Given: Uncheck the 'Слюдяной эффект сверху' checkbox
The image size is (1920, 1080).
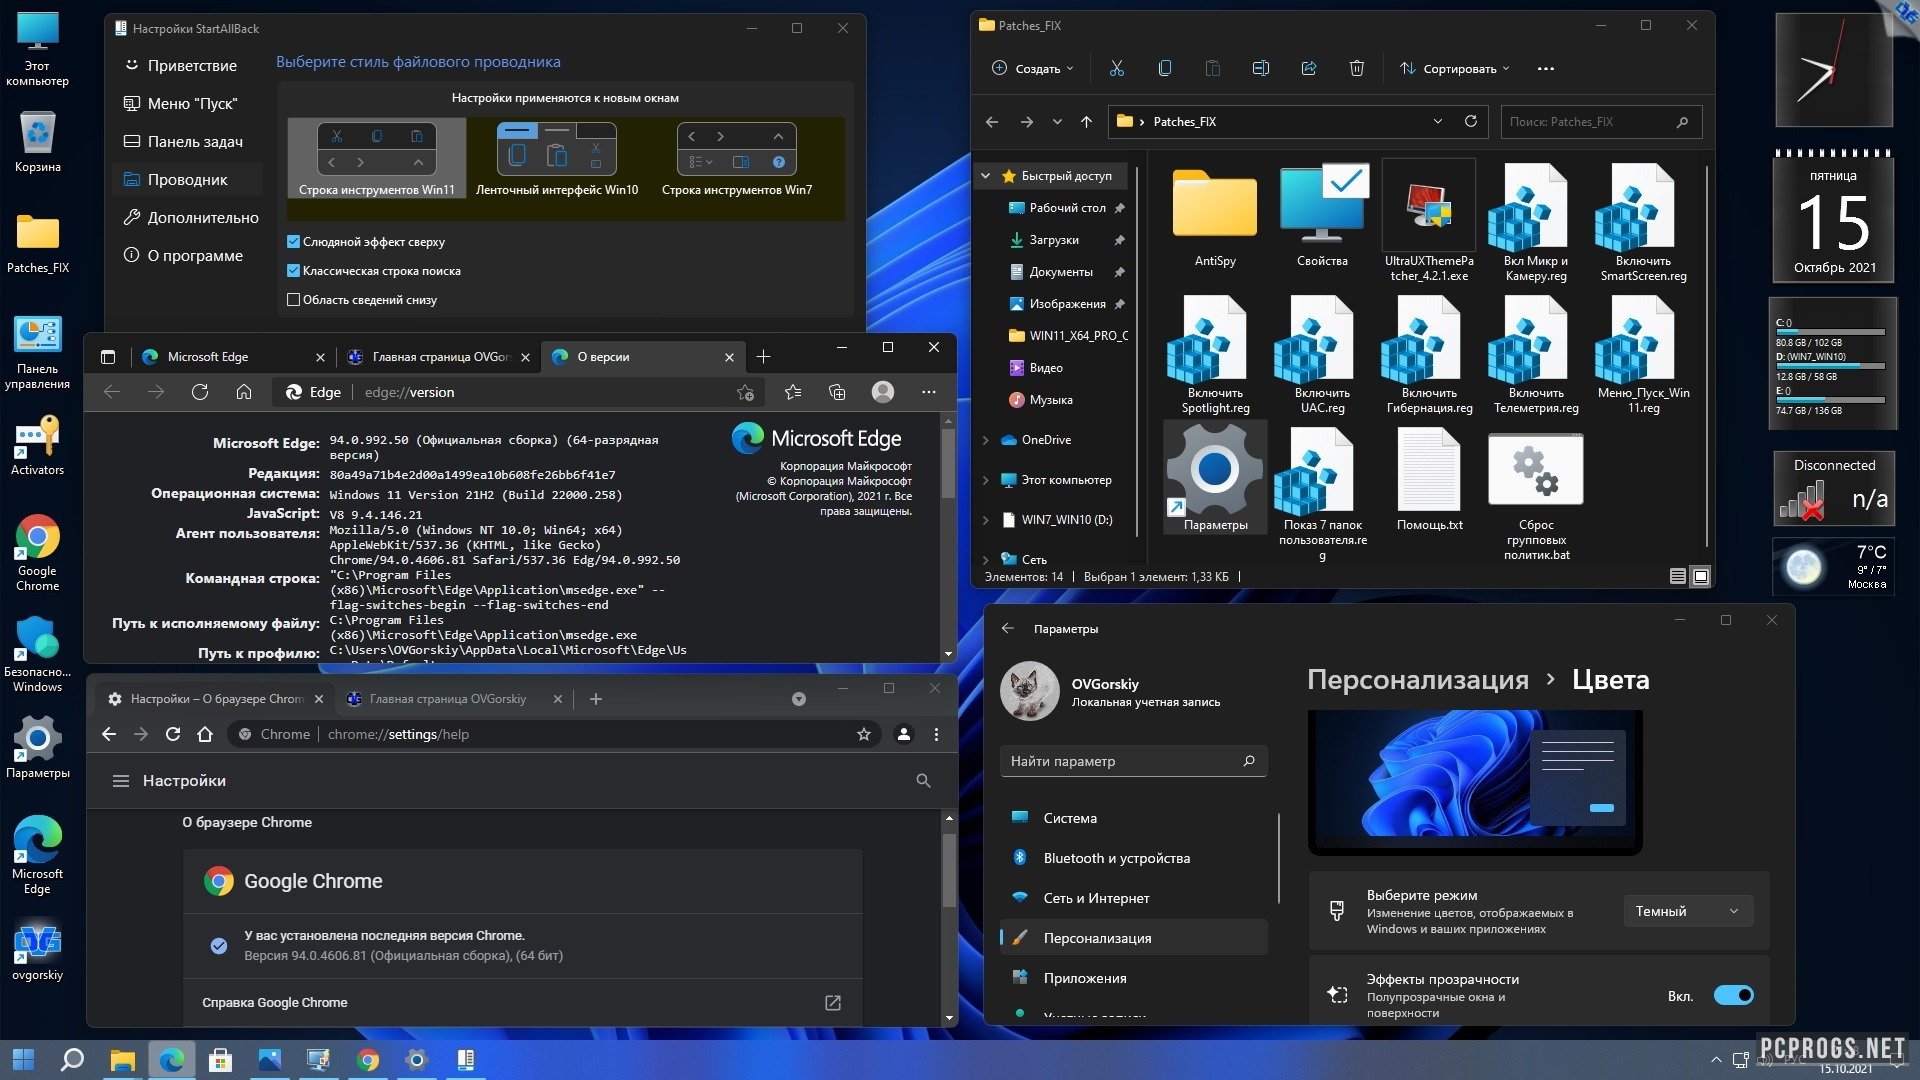Looking at the screenshot, I should coord(293,242).
